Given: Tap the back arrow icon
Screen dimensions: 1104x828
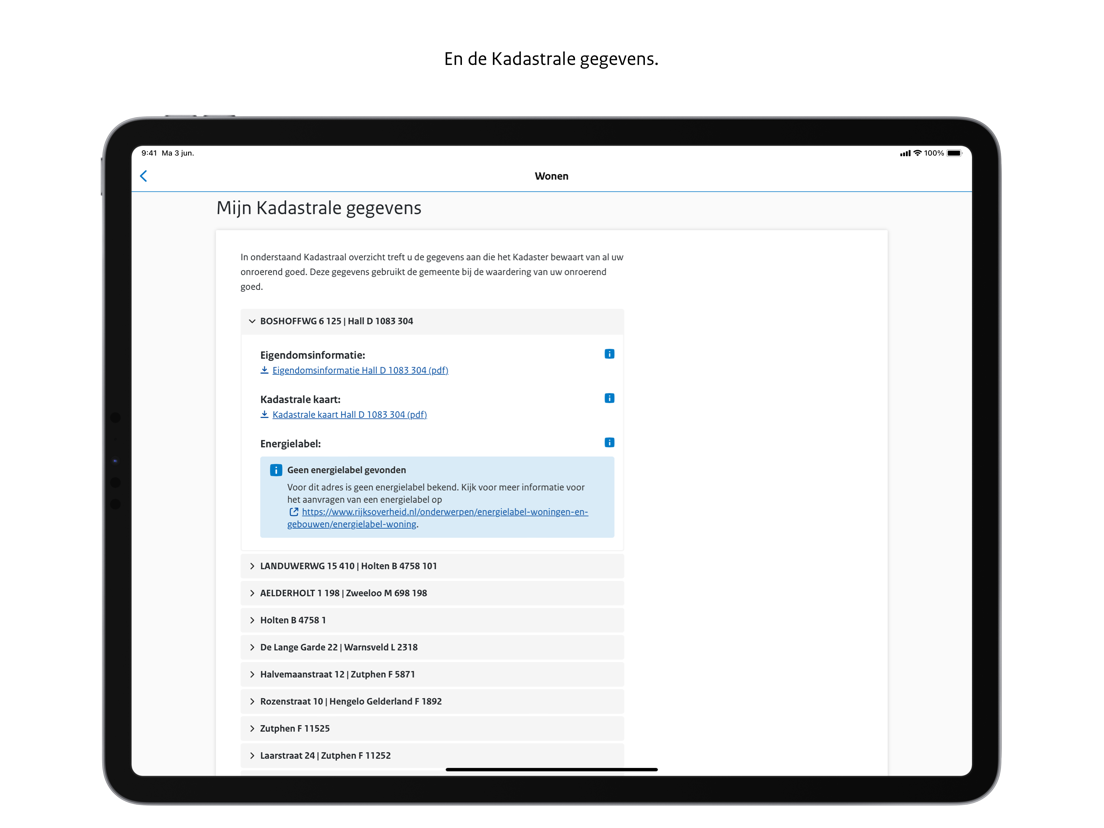Looking at the screenshot, I should [144, 176].
